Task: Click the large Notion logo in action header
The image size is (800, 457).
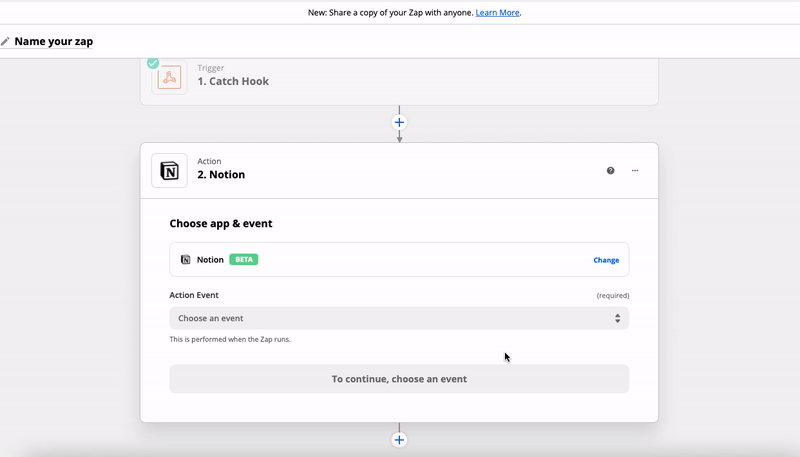Action: (x=169, y=171)
